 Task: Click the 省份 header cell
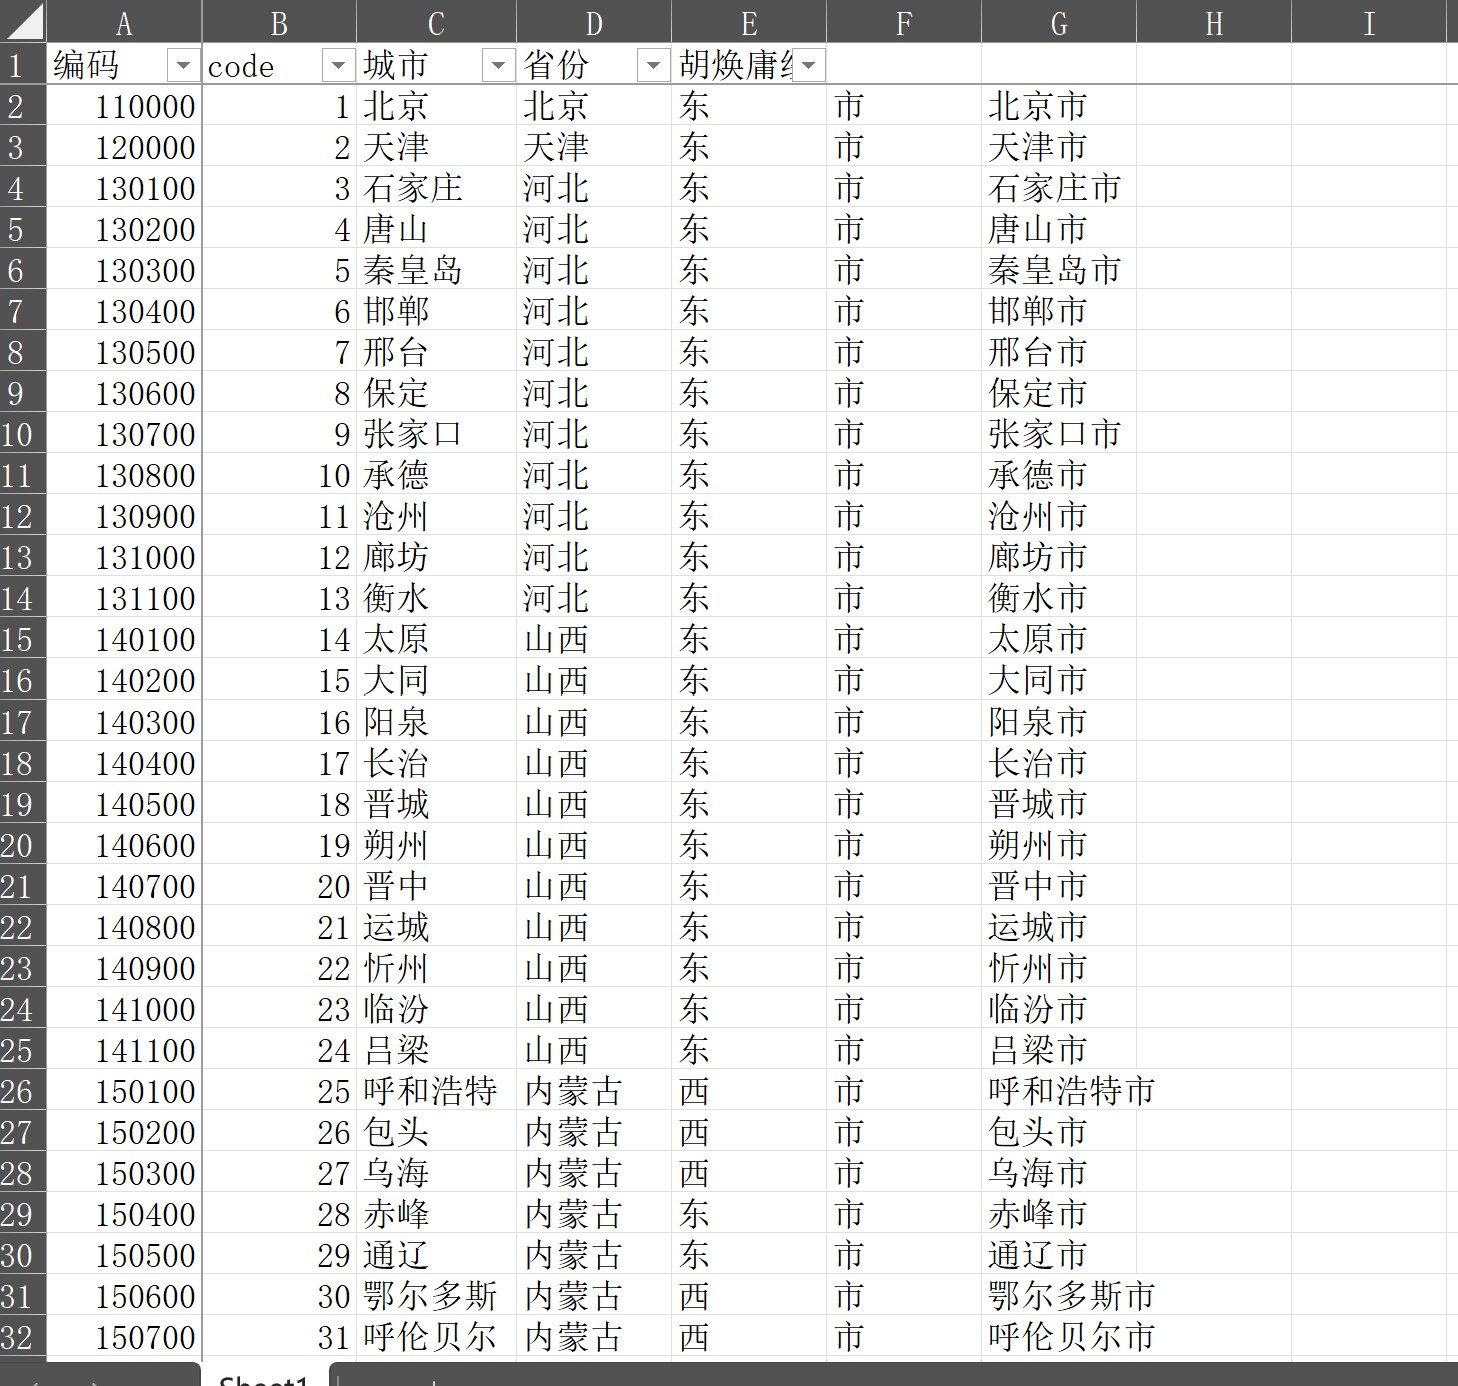click(594, 65)
